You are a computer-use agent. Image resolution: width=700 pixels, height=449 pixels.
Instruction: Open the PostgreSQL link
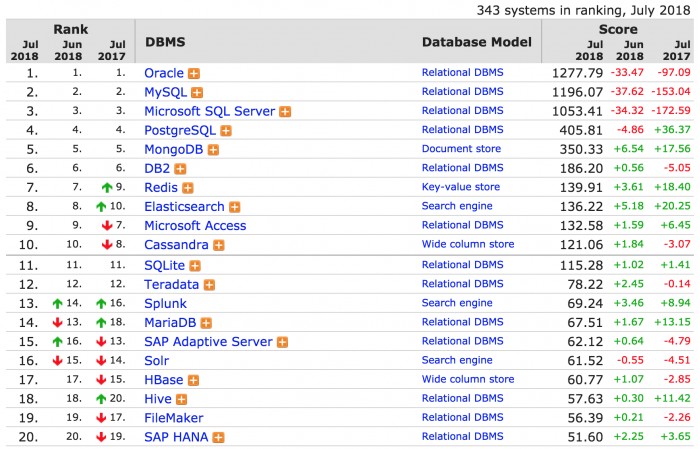(180, 131)
